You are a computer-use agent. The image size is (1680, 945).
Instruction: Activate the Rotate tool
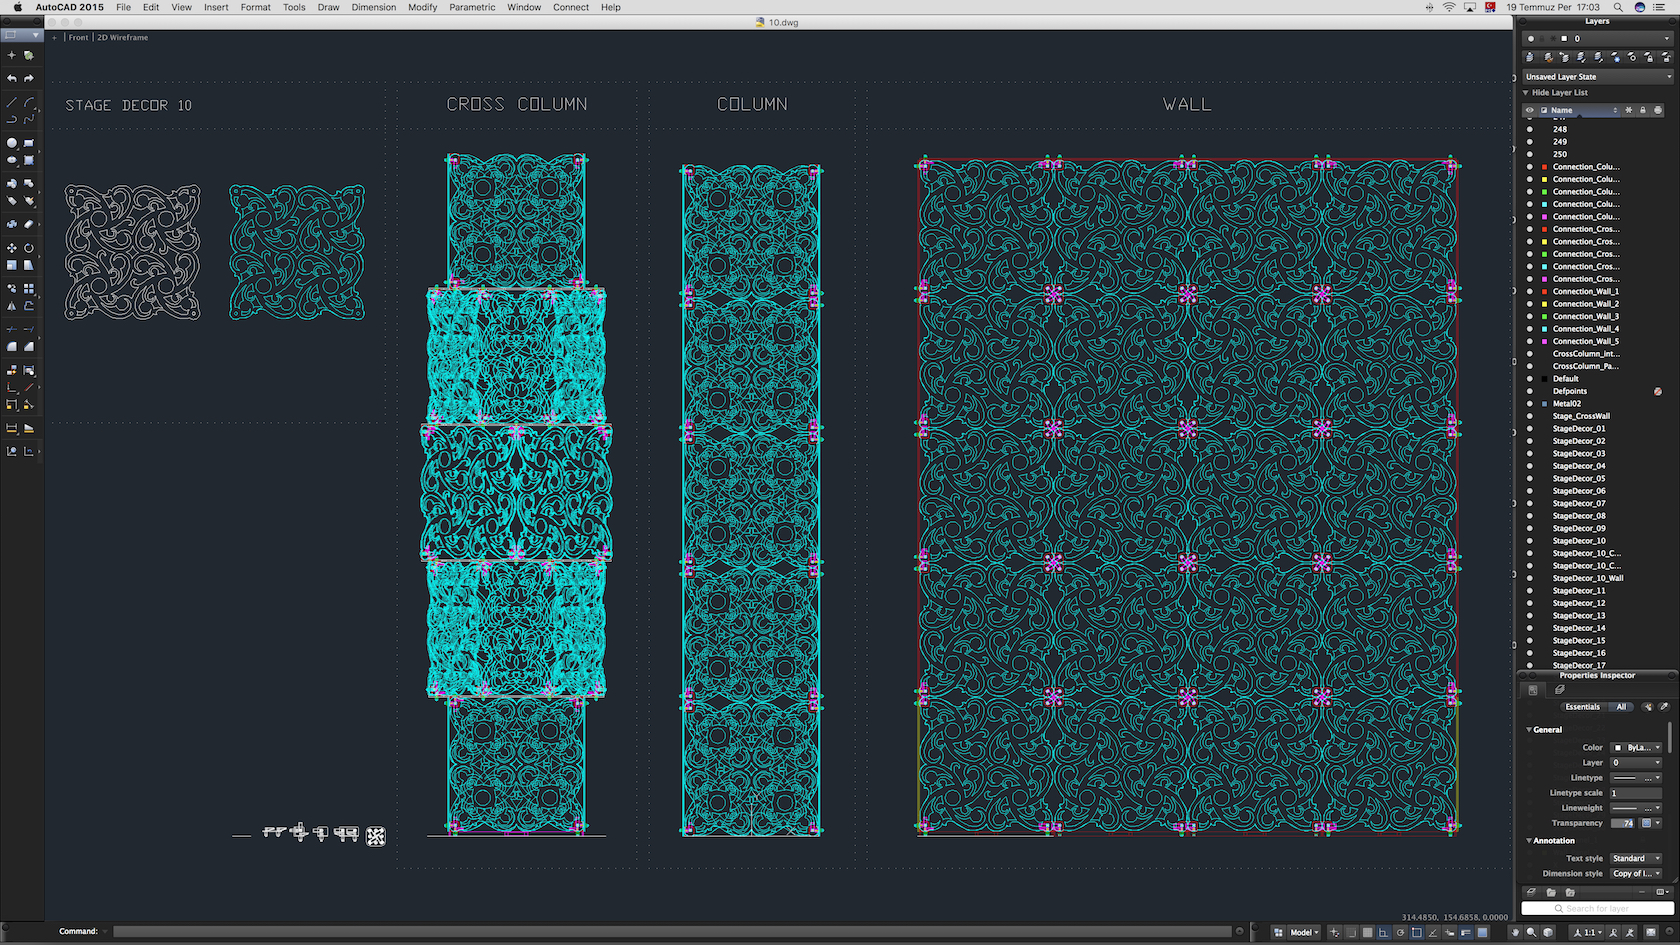point(29,248)
